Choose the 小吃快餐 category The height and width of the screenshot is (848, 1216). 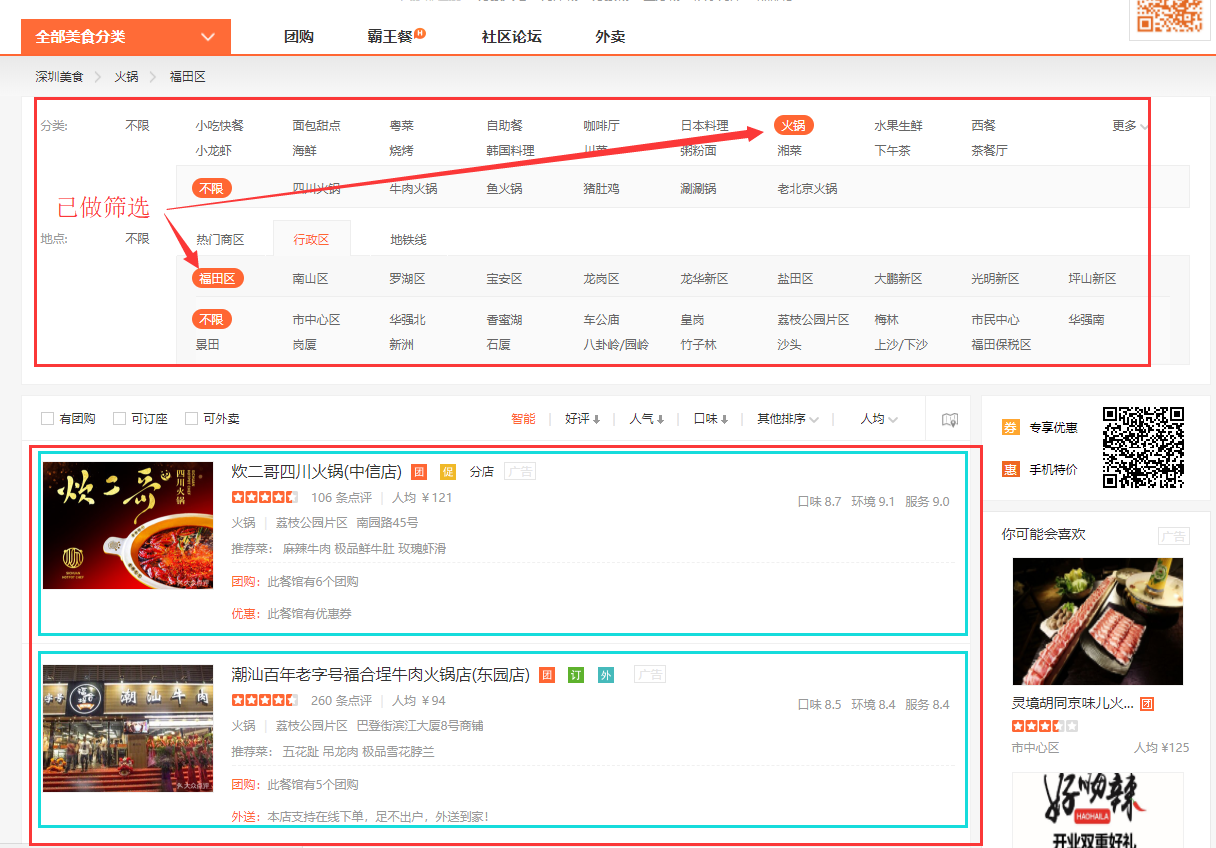tap(220, 126)
